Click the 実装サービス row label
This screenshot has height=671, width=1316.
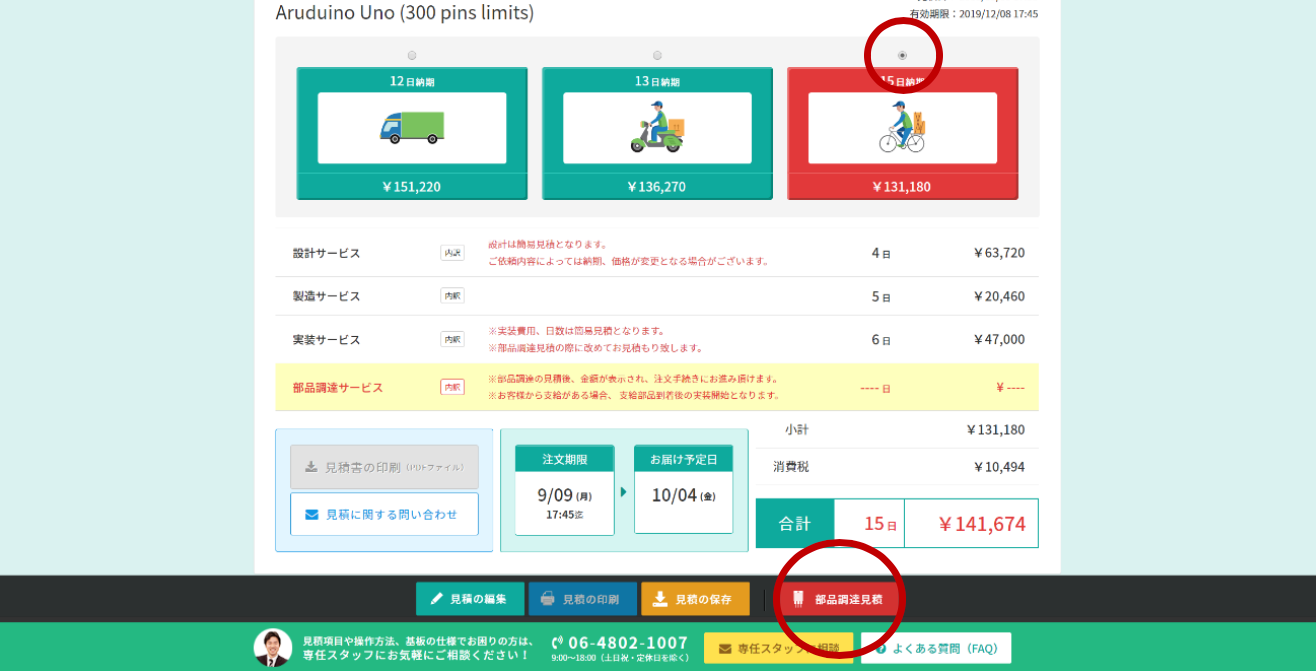pyautogui.click(x=326, y=339)
